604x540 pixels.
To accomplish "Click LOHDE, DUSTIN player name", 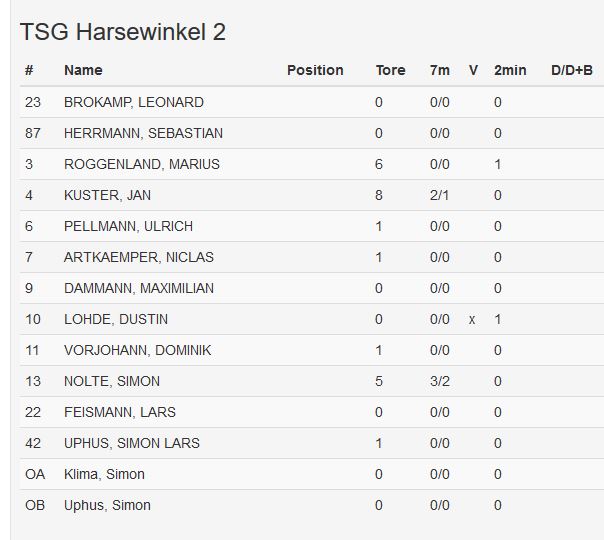I will [x=115, y=319].
